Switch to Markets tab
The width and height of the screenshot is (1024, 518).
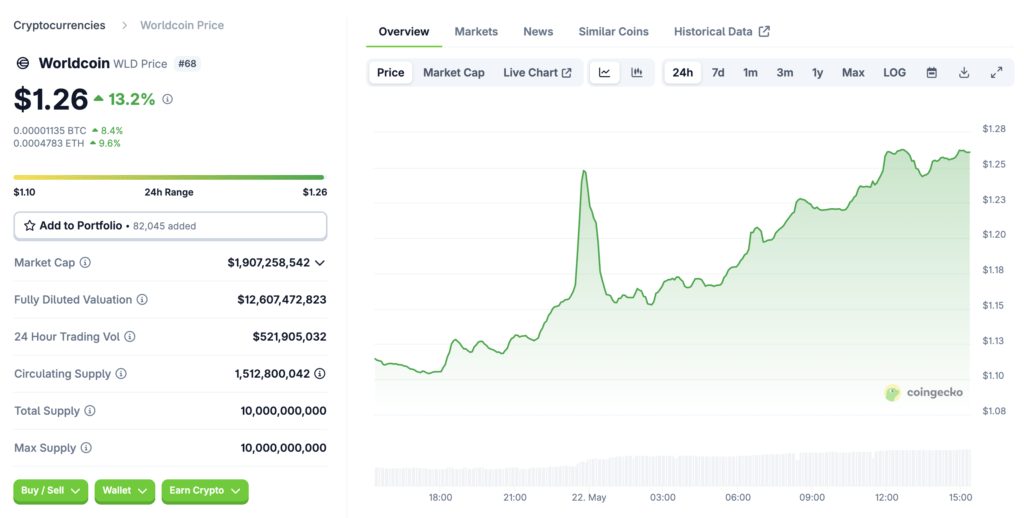476,31
